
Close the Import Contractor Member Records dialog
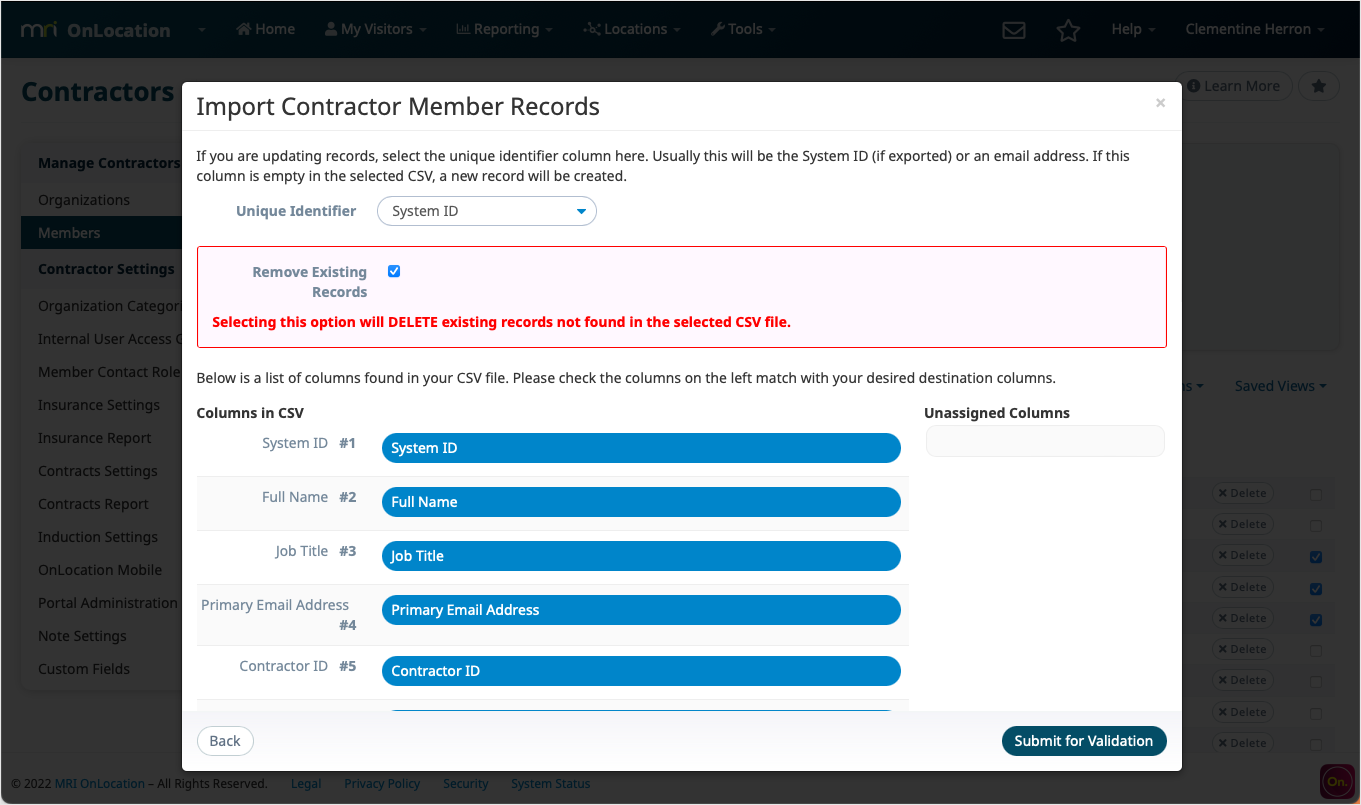point(1160,103)
